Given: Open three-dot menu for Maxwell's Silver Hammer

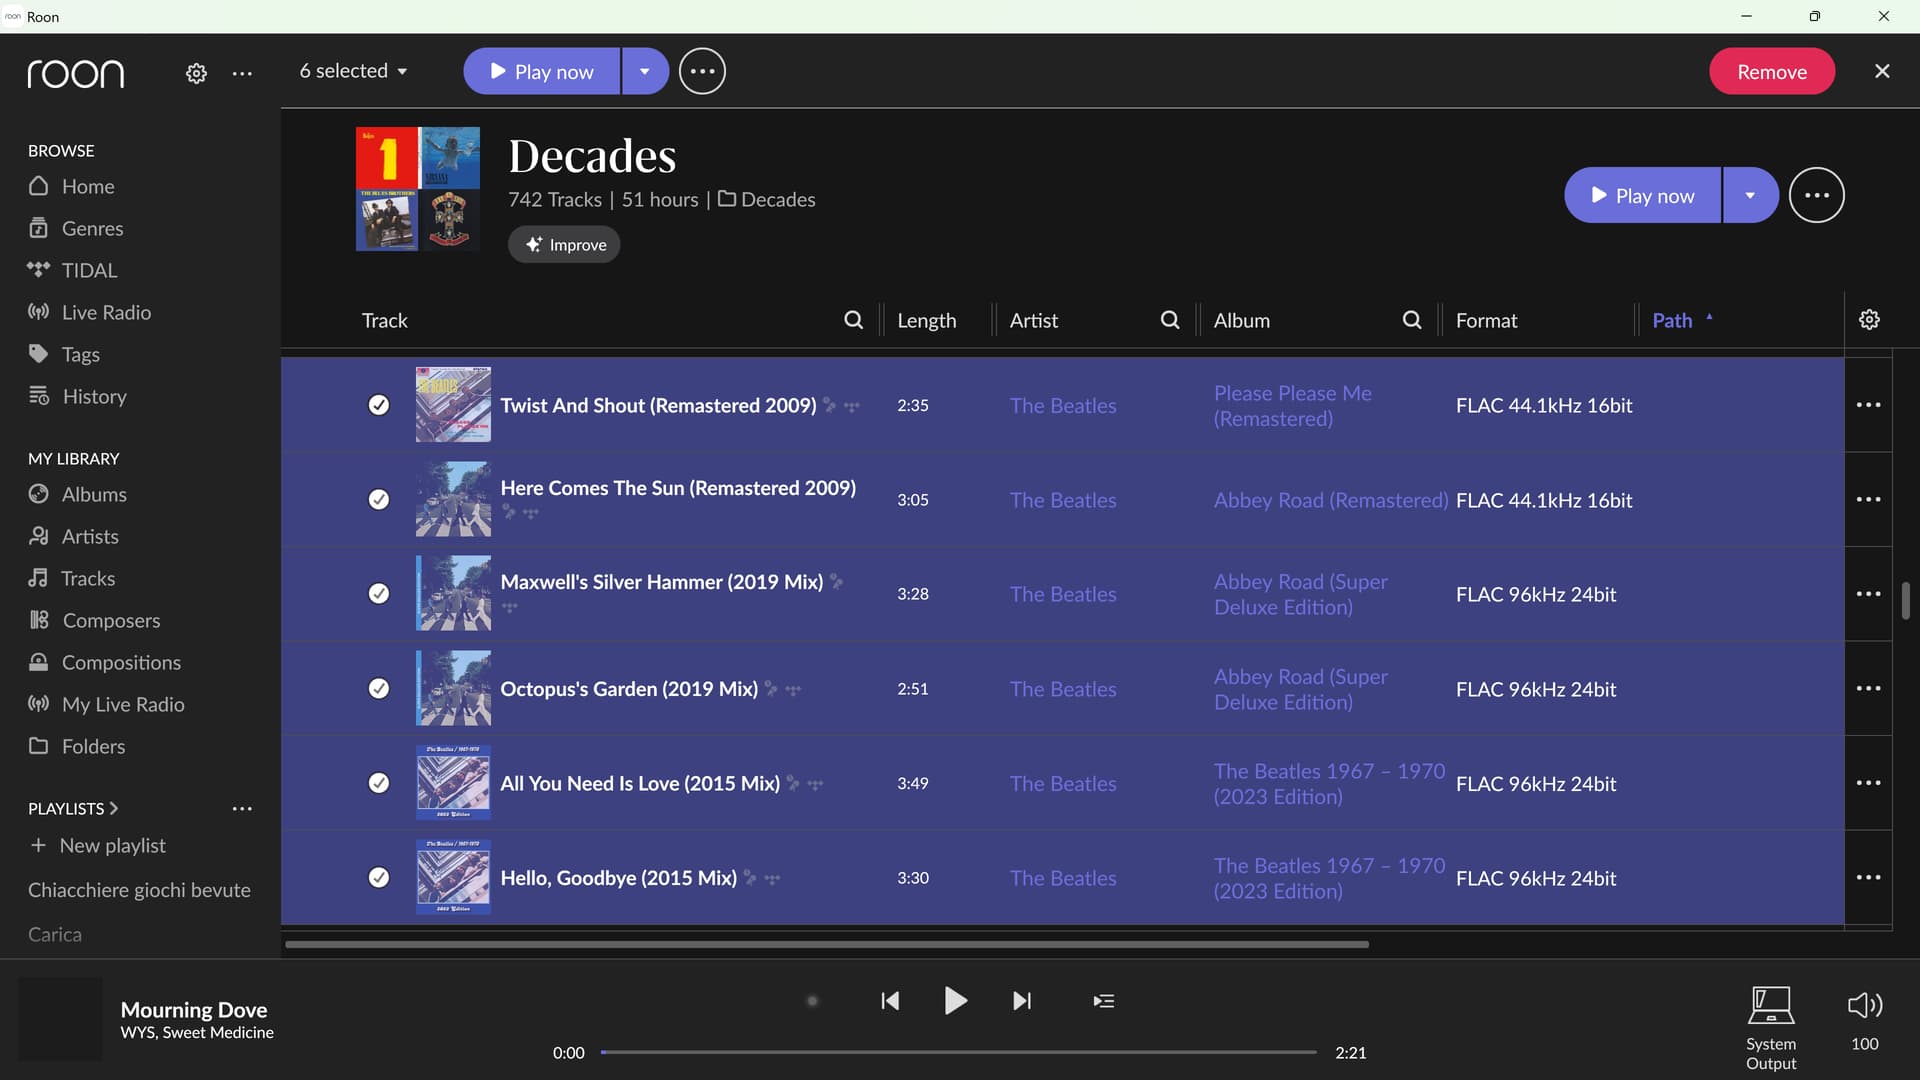Looking at the screenshot, I should pos(1868,594).
